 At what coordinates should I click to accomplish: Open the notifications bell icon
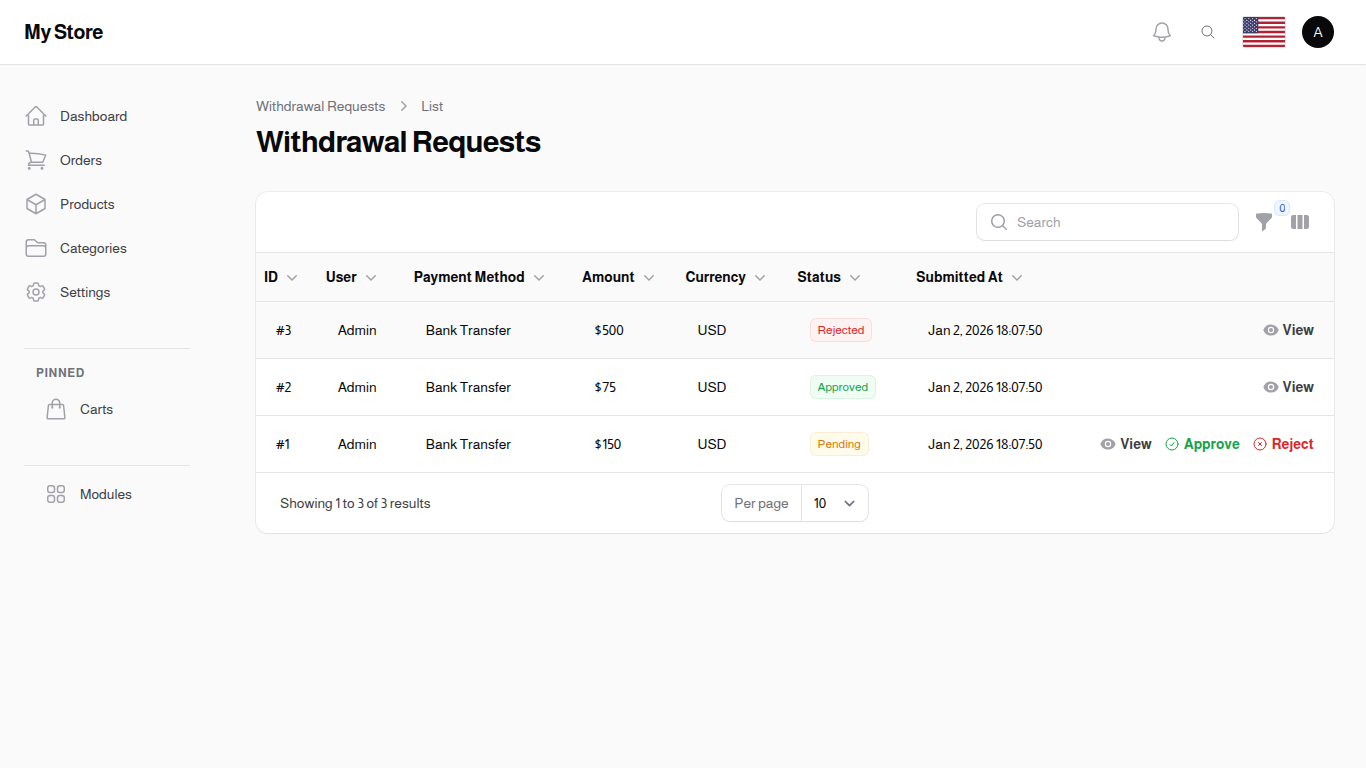(1161, 31)
